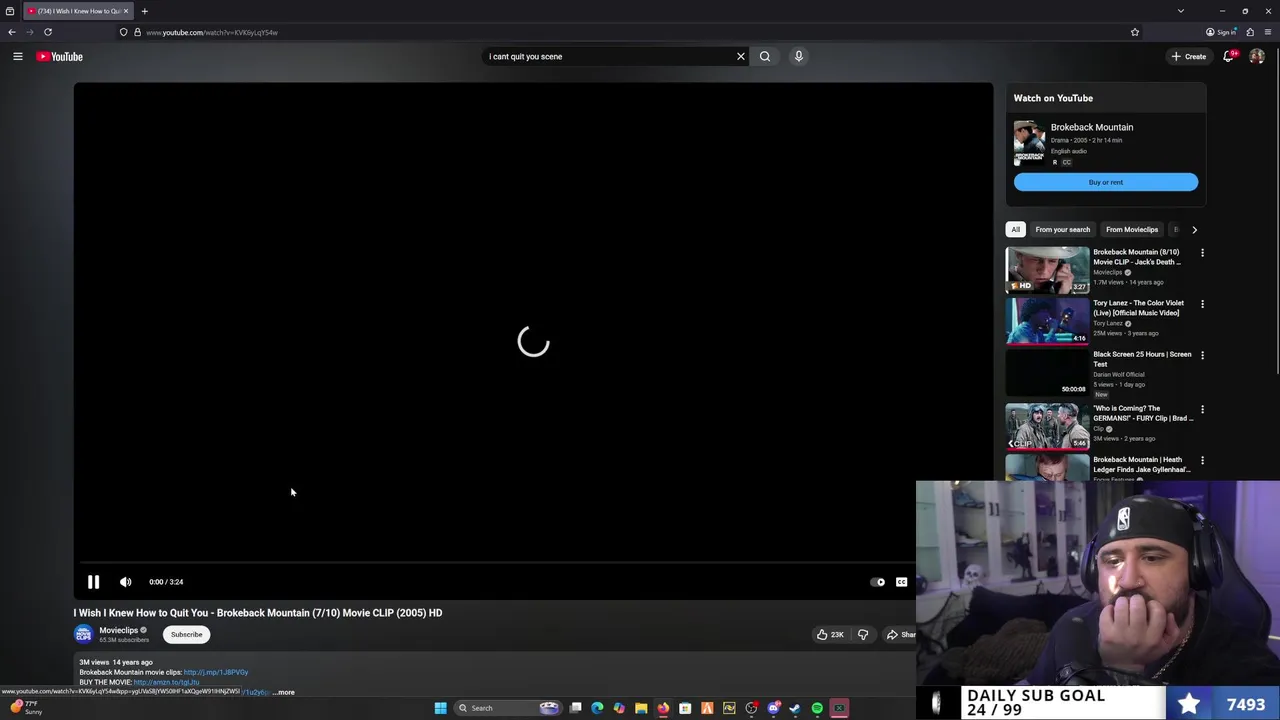The height and width of the screenshot is (720, 1280).
Task: Click the taskbar Search box
Action: pyautogui.click(x=508, y=708)
